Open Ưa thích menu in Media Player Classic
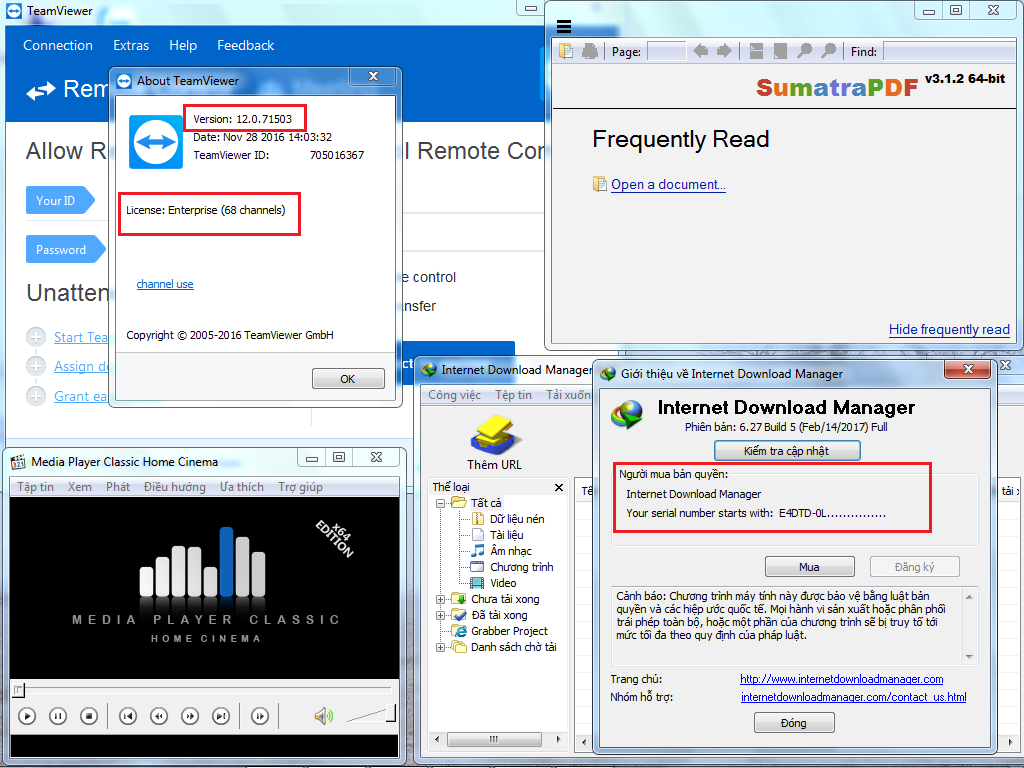 click(x=242, y=487)
